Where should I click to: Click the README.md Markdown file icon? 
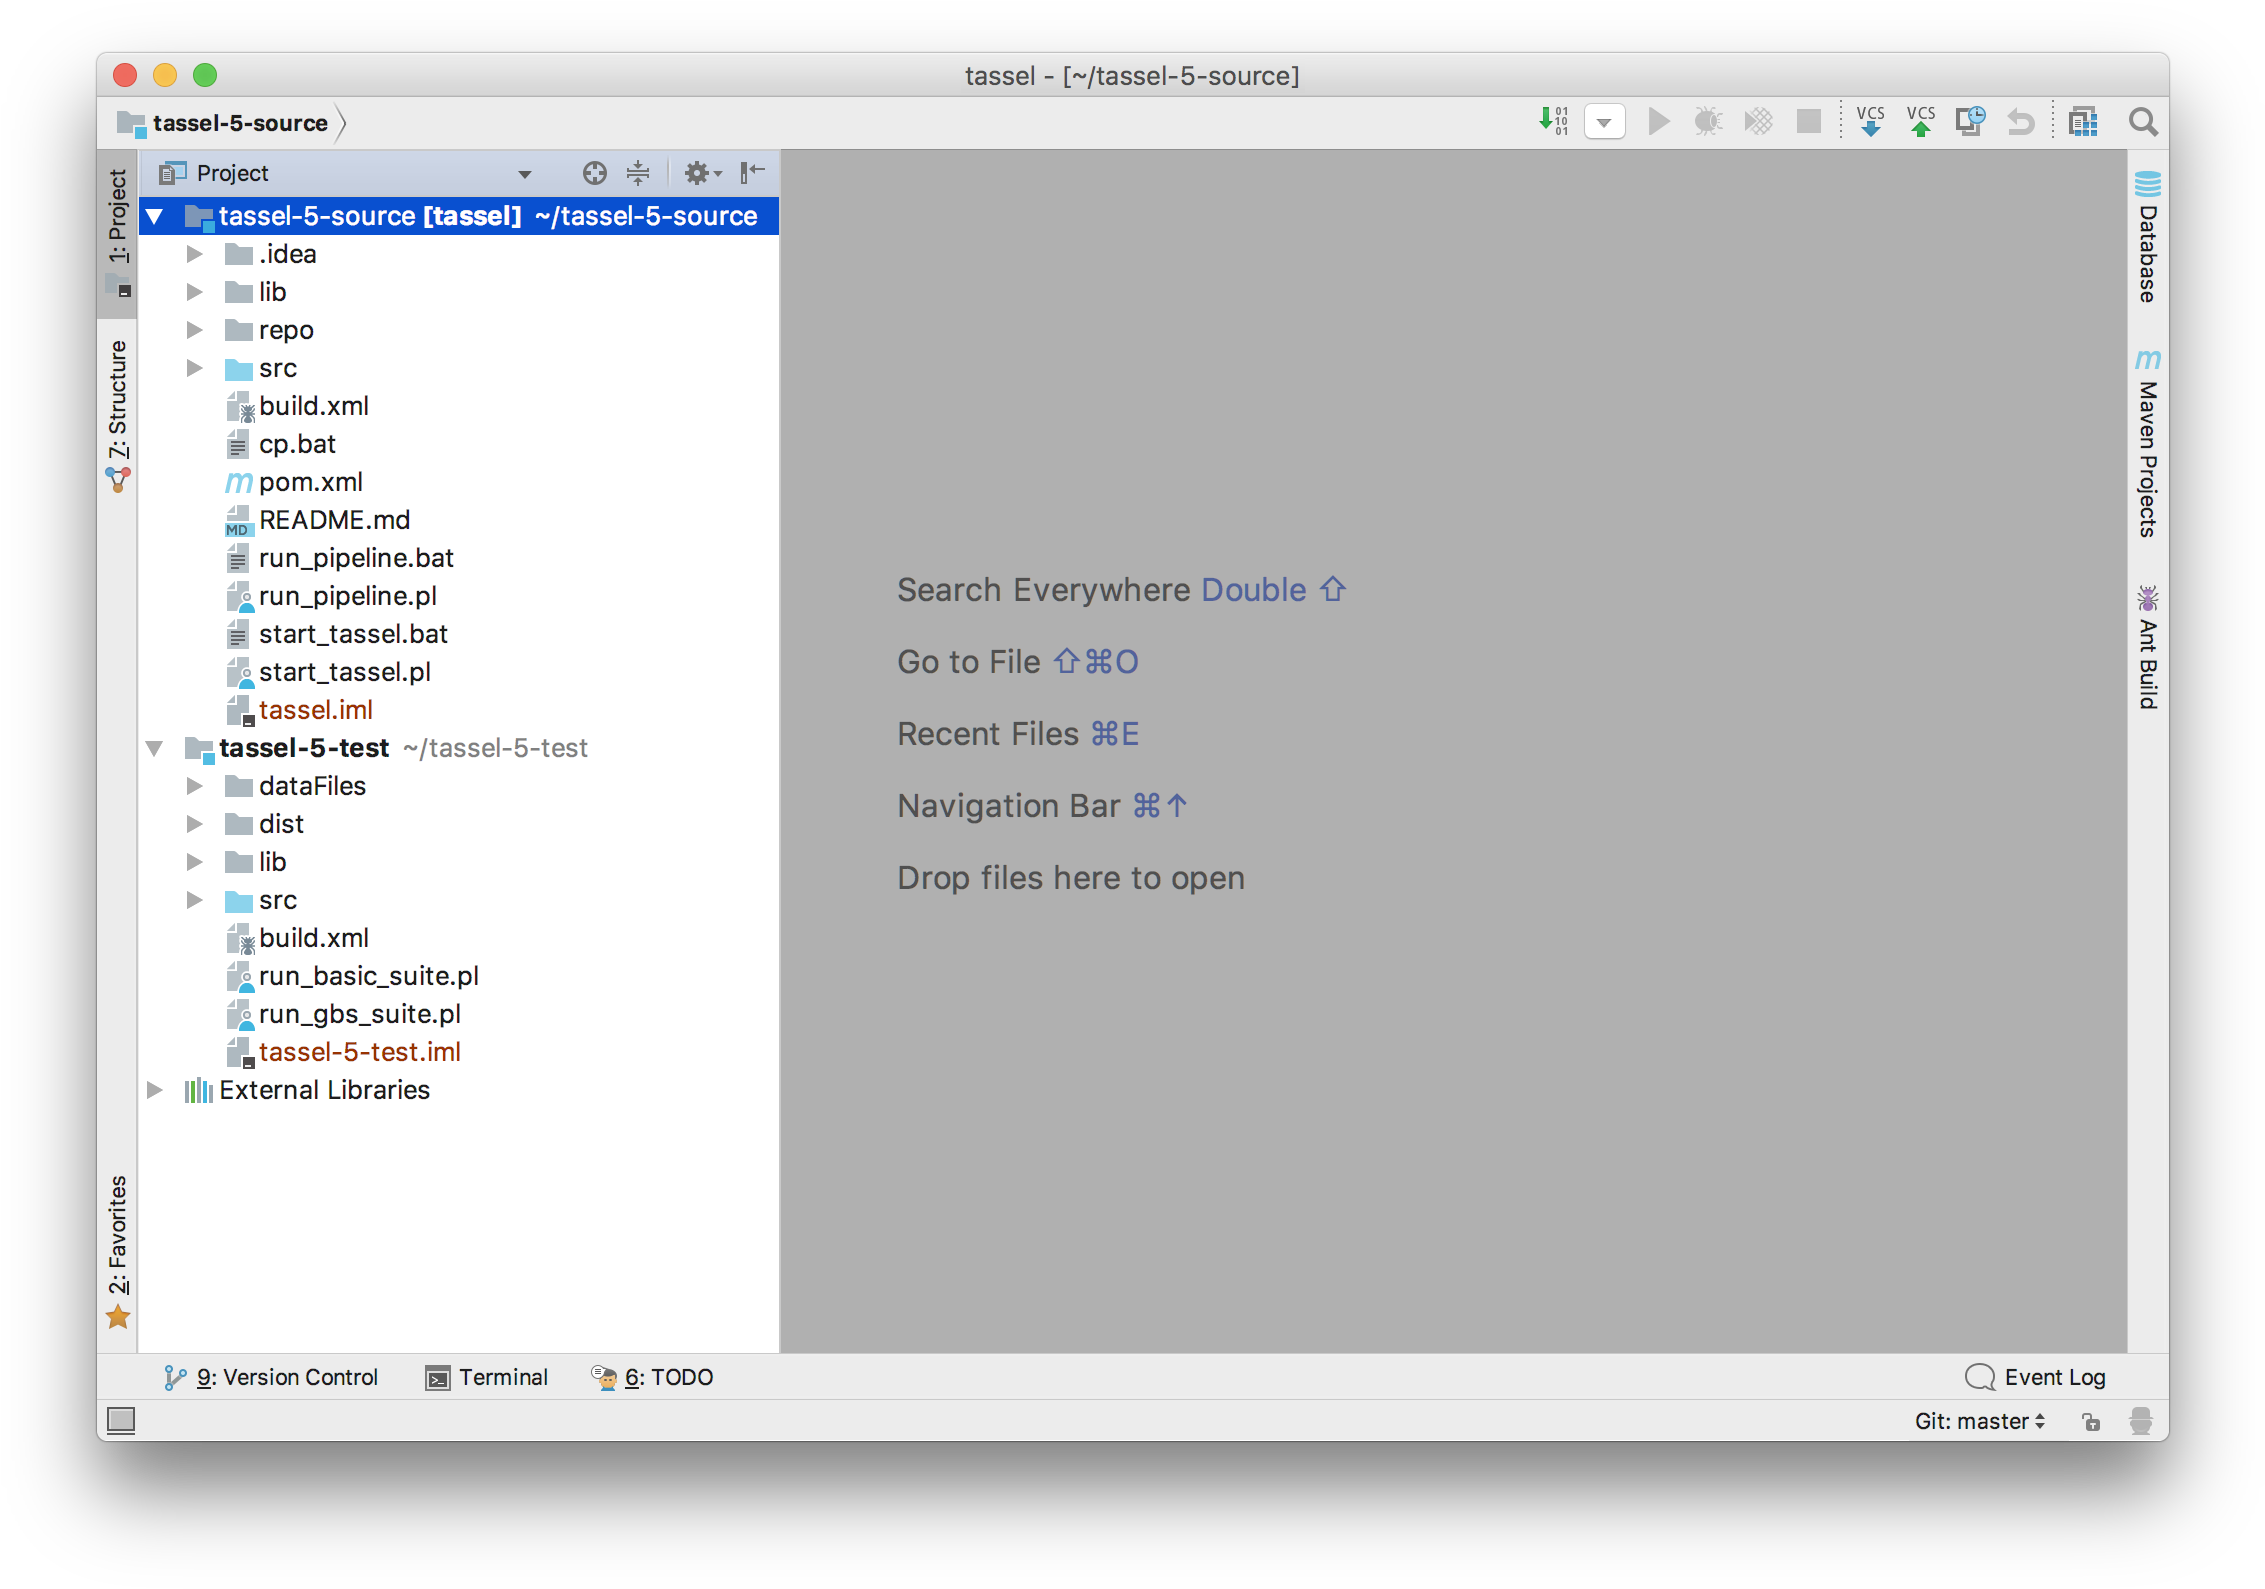(x=238, y=521)
